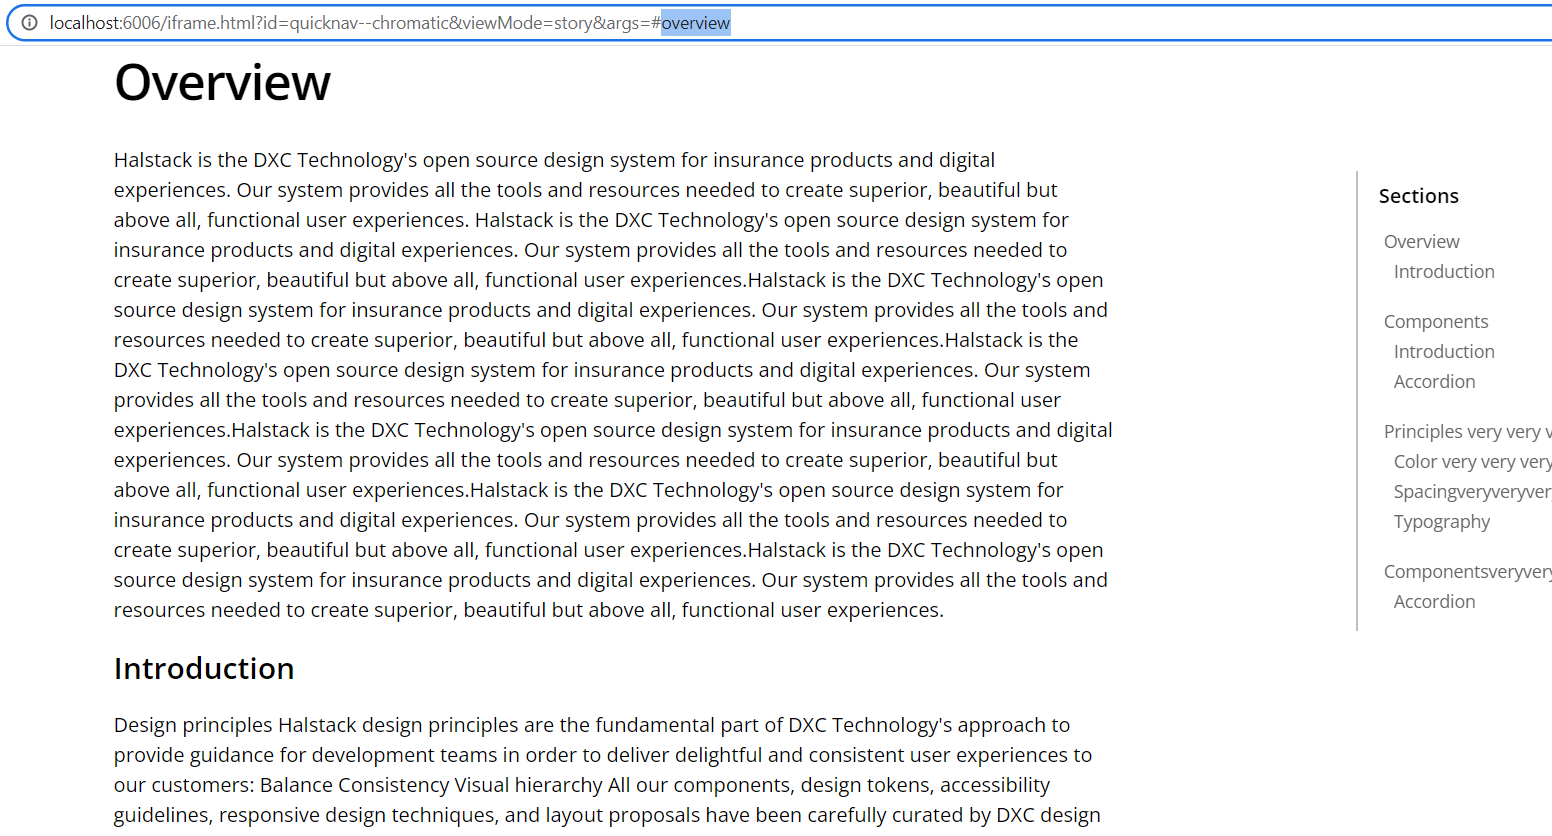Open Accordion under Components in Sections

pos(1434,381)
